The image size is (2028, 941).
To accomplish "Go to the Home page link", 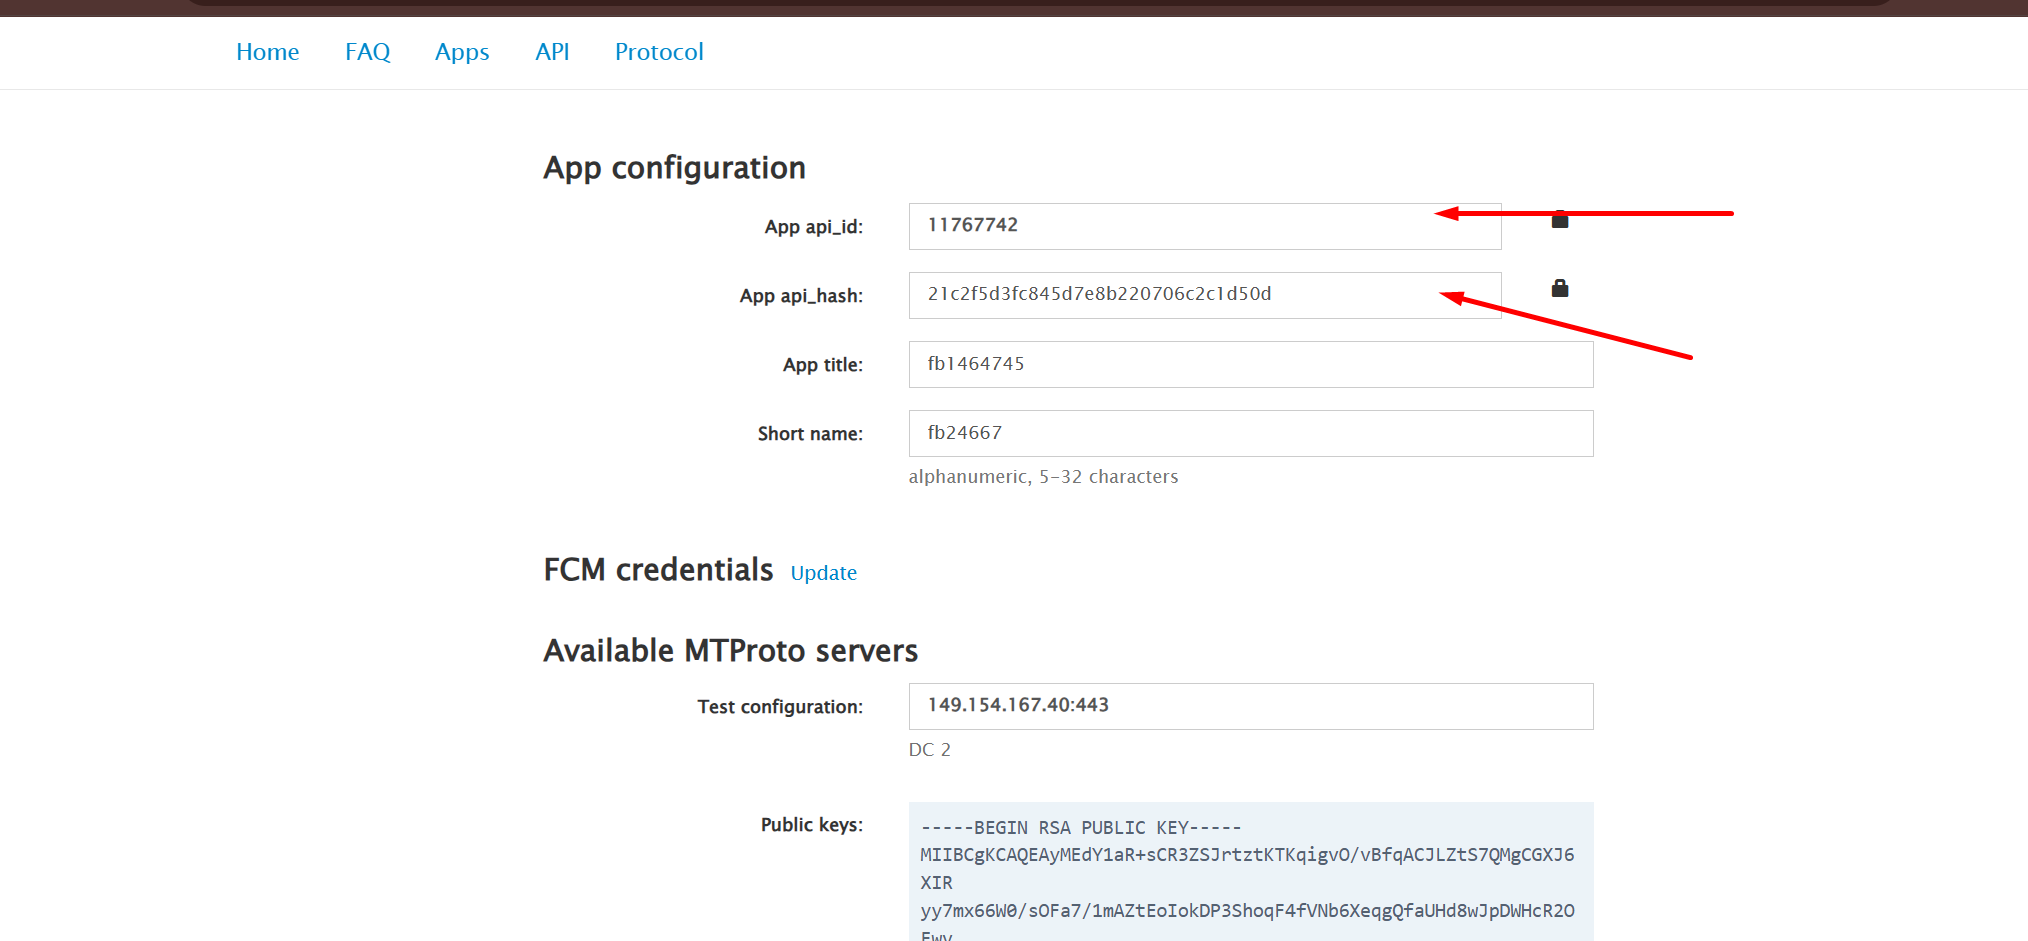I will click(267, 52).
